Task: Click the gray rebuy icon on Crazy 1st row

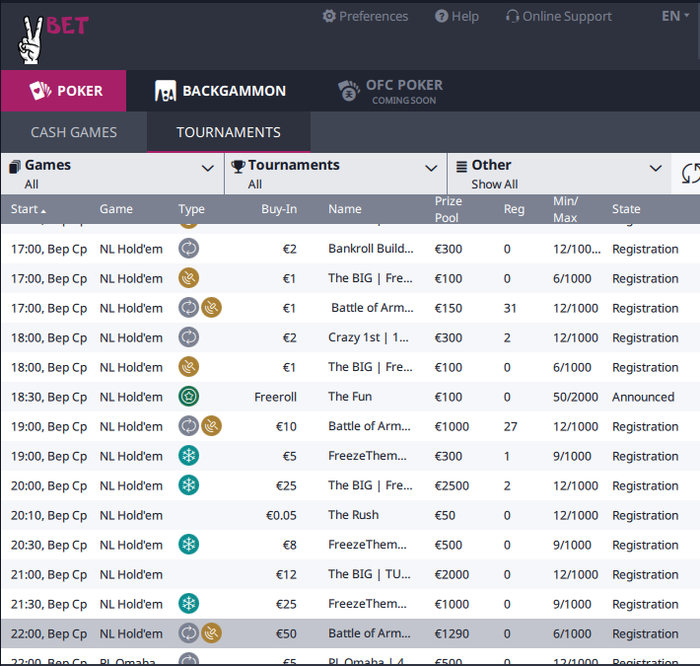Action: (189, 337)
